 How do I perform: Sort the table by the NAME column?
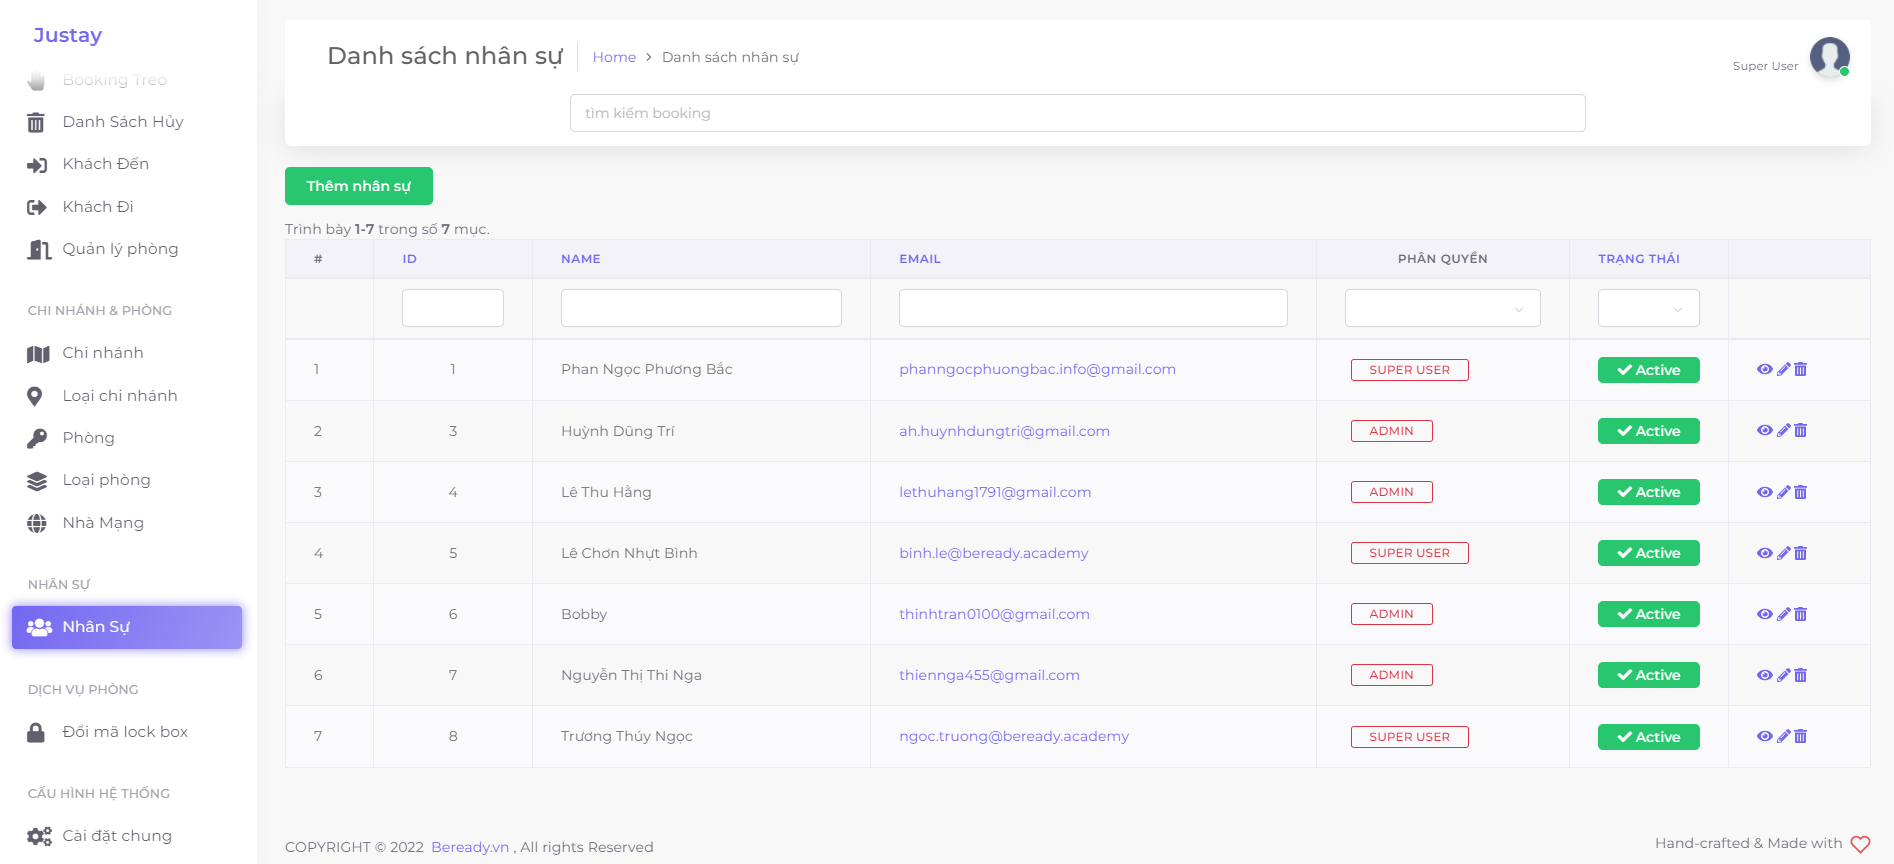pyautogui.click(x=581, y=259)
